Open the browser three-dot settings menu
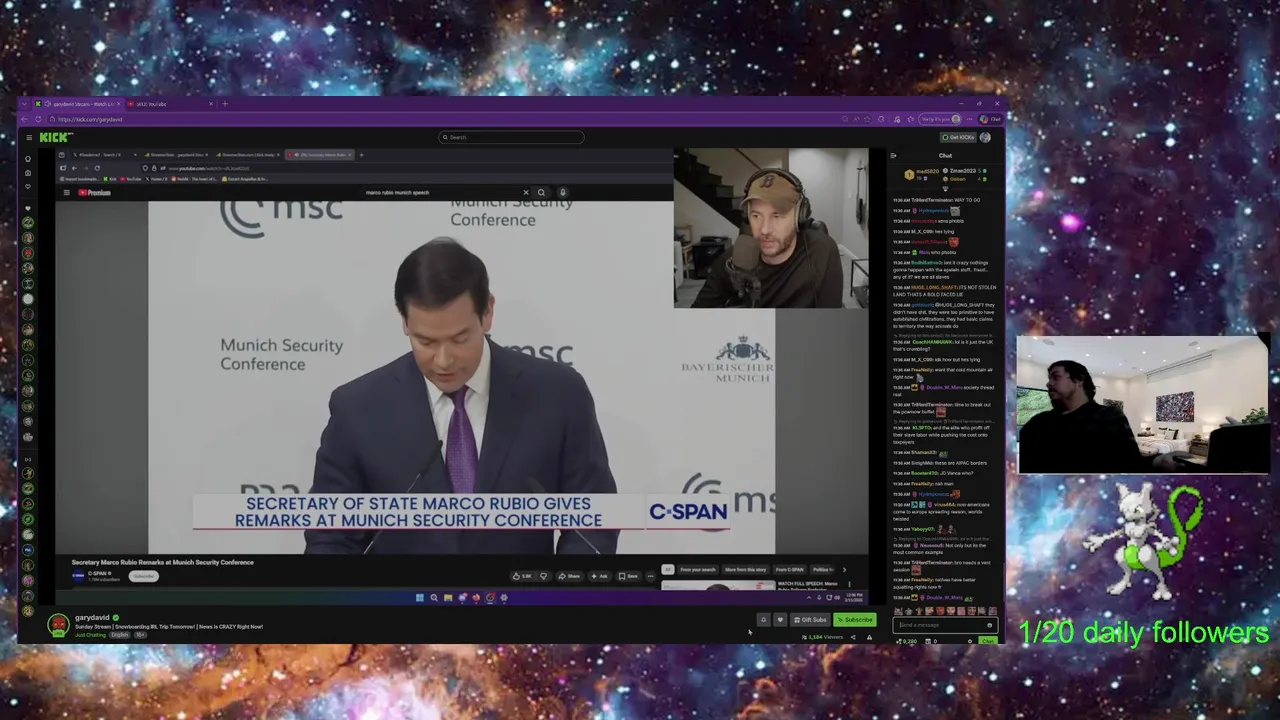The width and height of the screenshot is (1280, 720). point(969,119)
